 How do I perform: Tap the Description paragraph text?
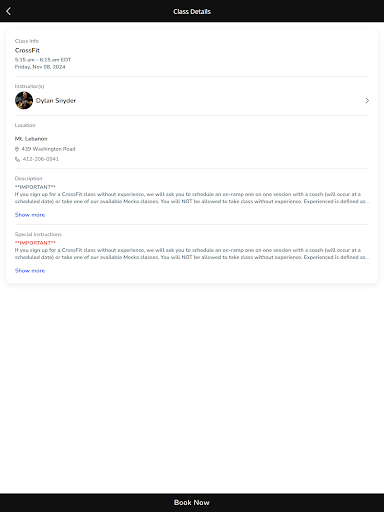(x=192, y=198)
